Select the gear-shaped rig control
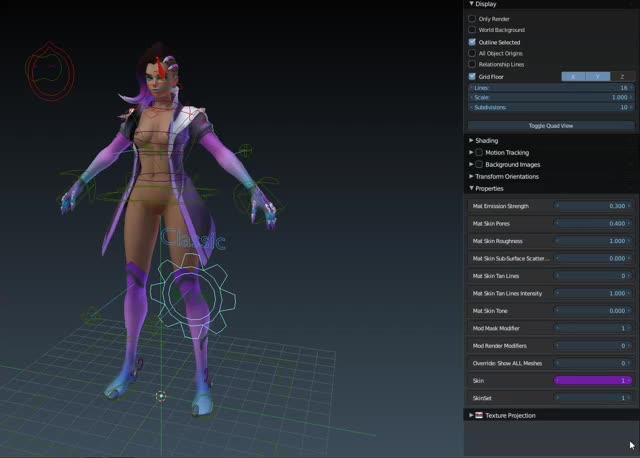640x458 pixels. (x=193, y=296)
